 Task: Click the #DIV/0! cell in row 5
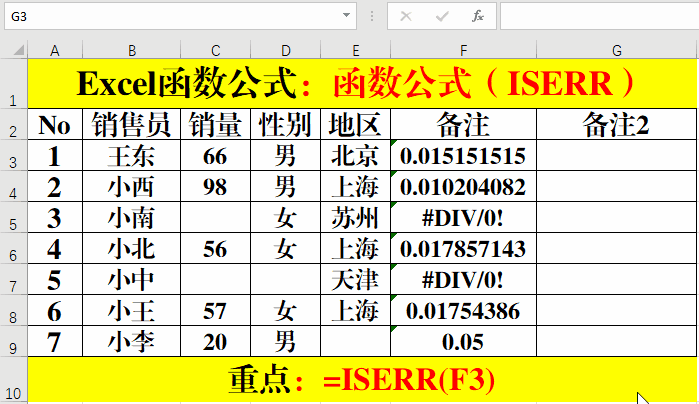[463, 217]
